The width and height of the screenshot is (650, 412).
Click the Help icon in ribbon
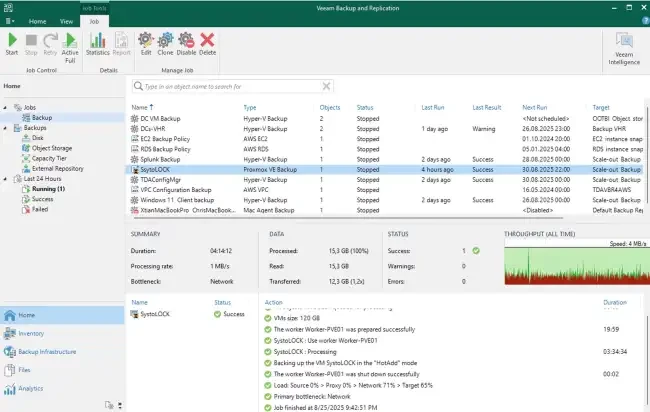click(x=645, y=21)
